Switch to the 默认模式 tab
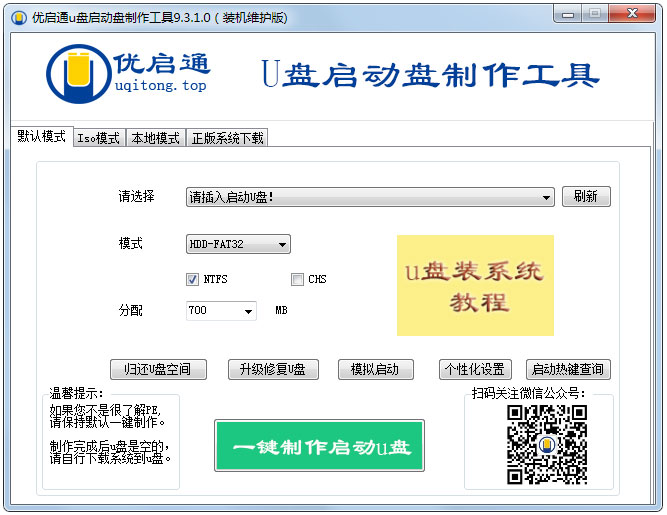This screenshot has width=667, height=515. pos(42,137)
